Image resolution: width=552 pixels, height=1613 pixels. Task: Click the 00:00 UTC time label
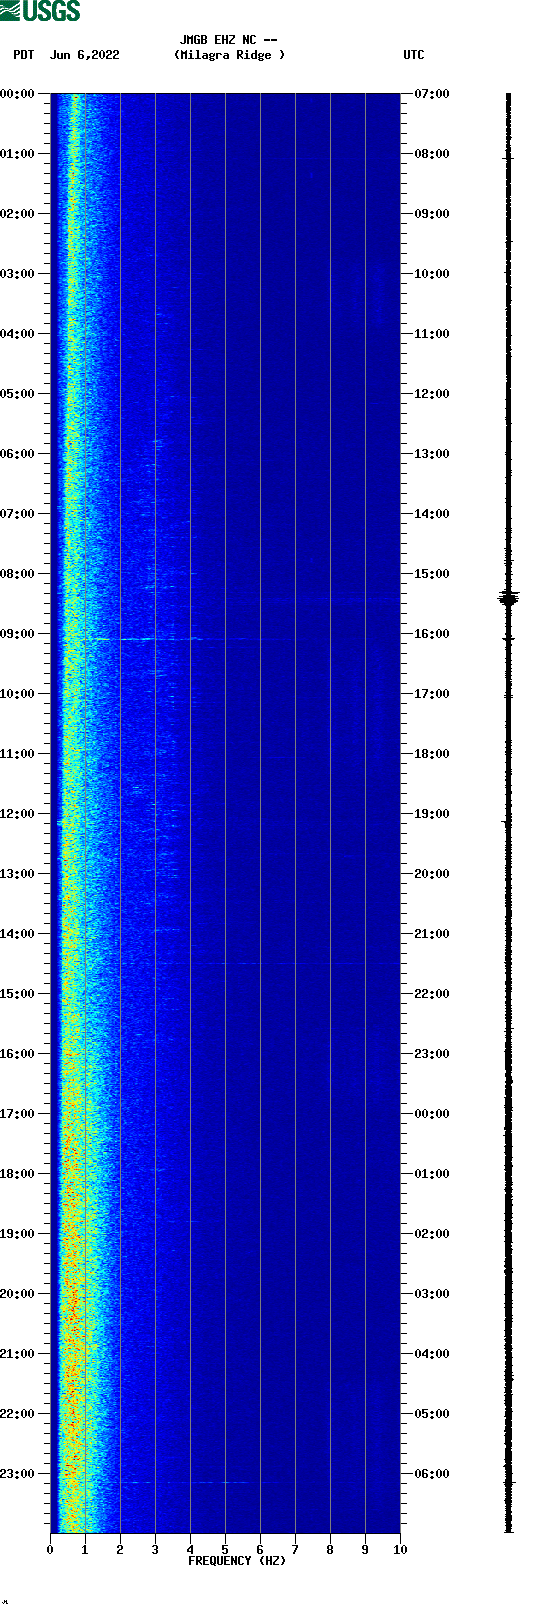[x=432, y=1114]
